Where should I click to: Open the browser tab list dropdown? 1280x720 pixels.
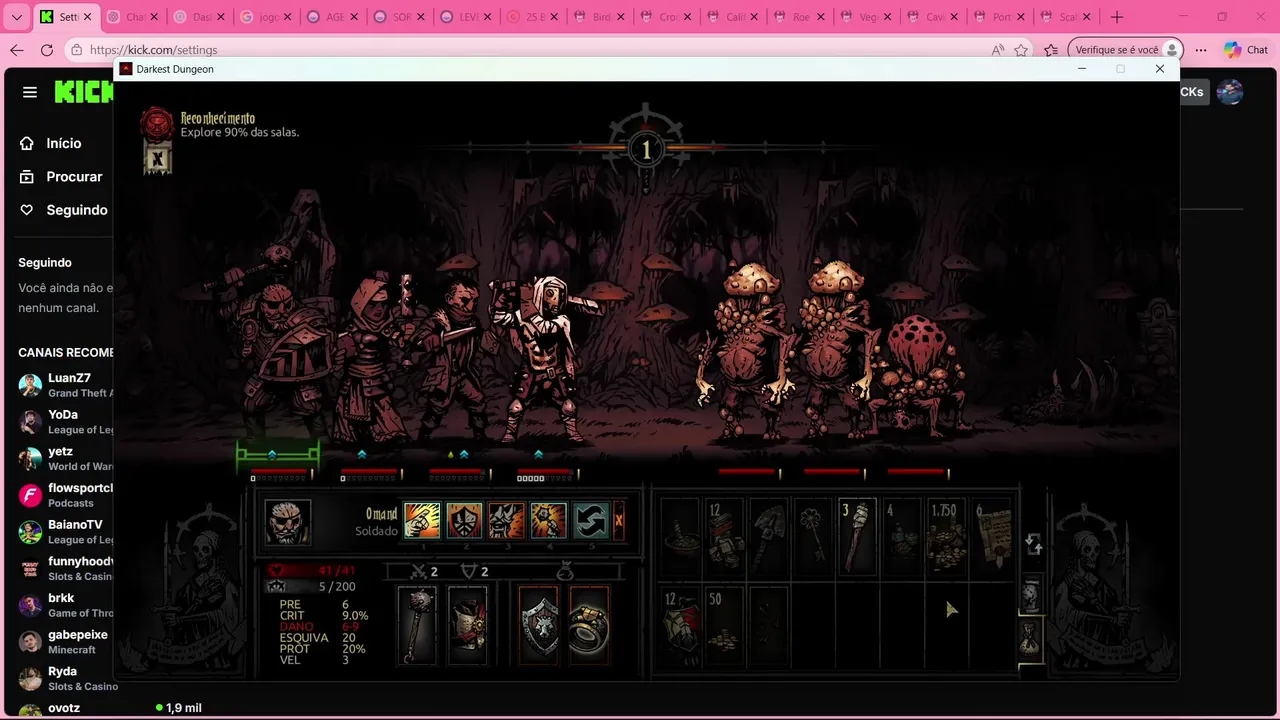coord(16,17)
